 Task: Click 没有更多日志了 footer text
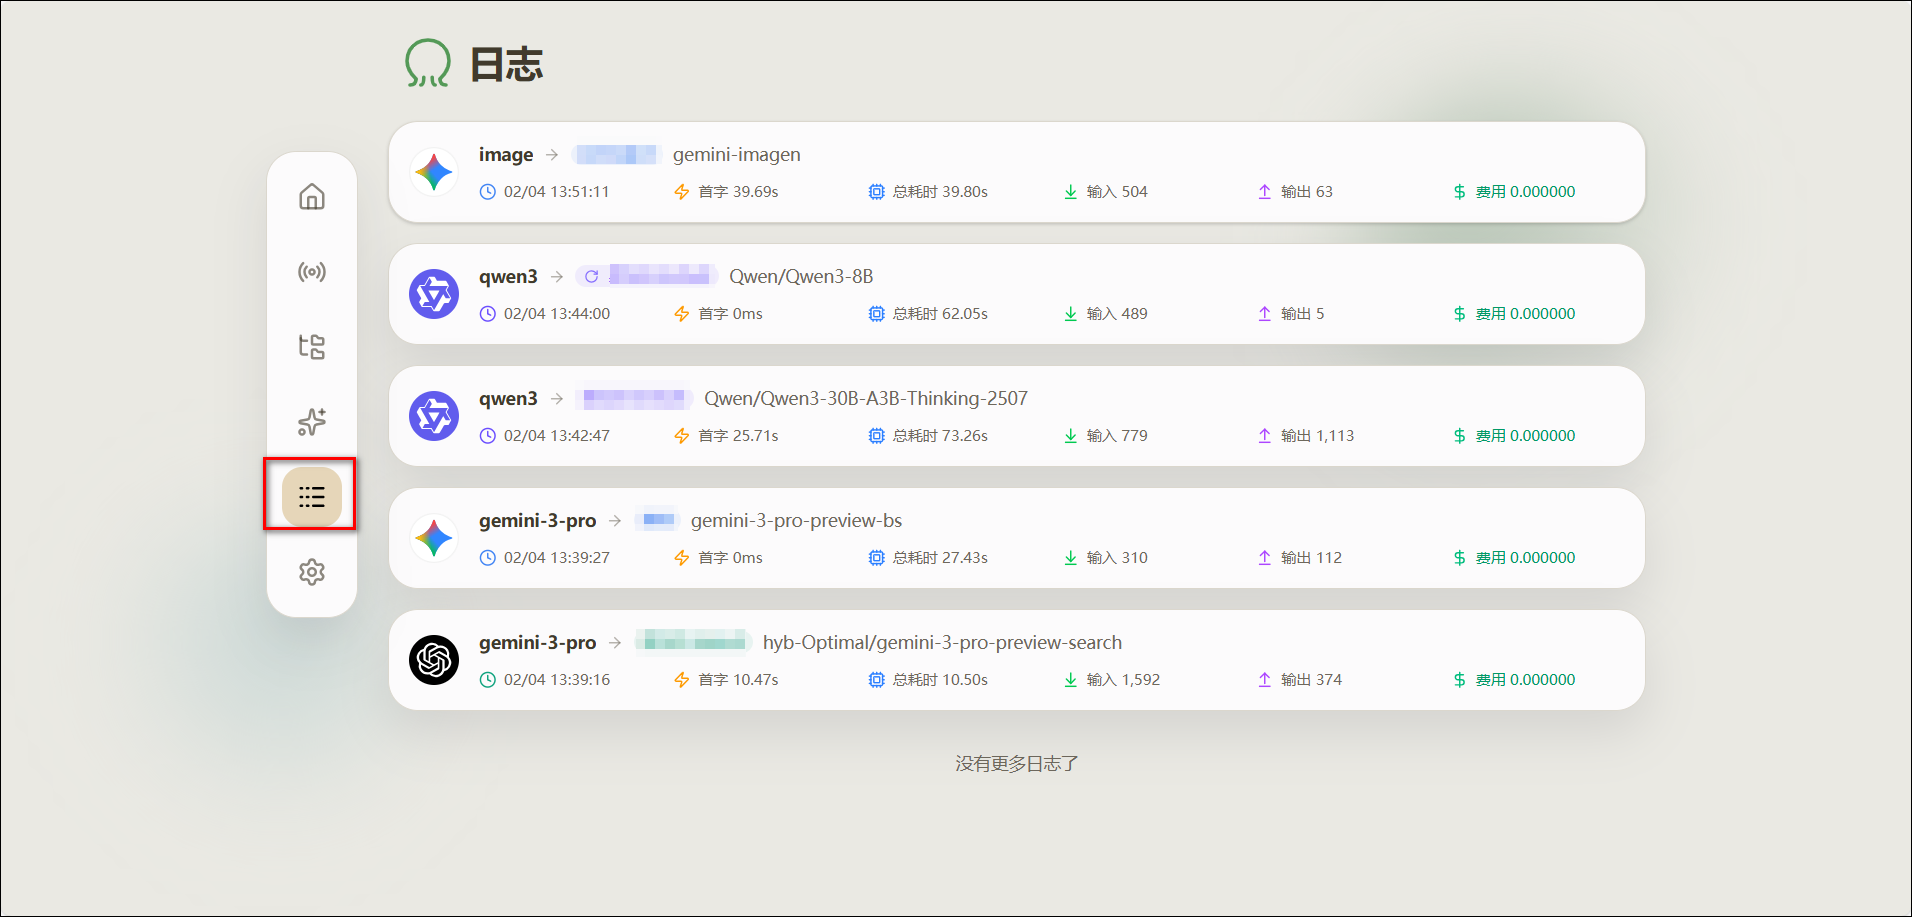[1017, 764]
